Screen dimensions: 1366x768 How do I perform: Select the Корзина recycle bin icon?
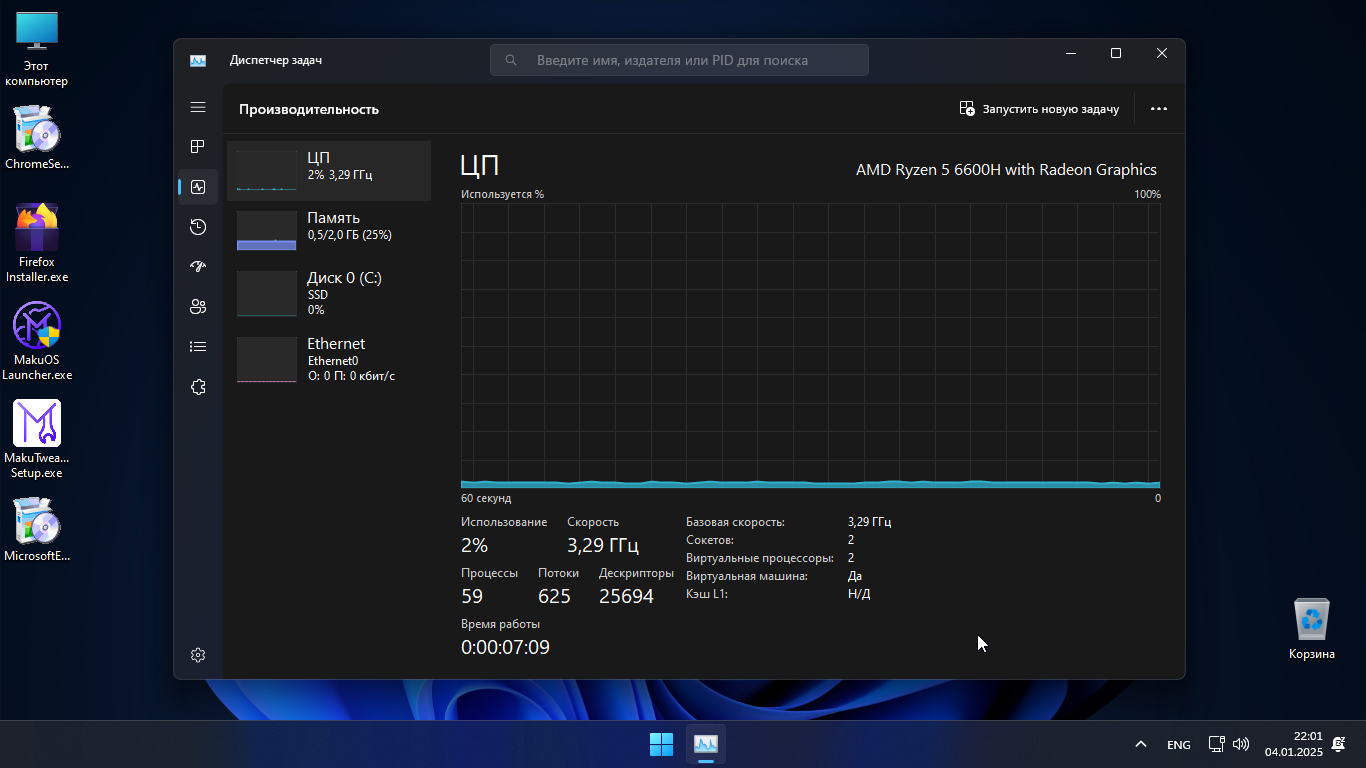pyautogui.click(x=1312, y=629)
